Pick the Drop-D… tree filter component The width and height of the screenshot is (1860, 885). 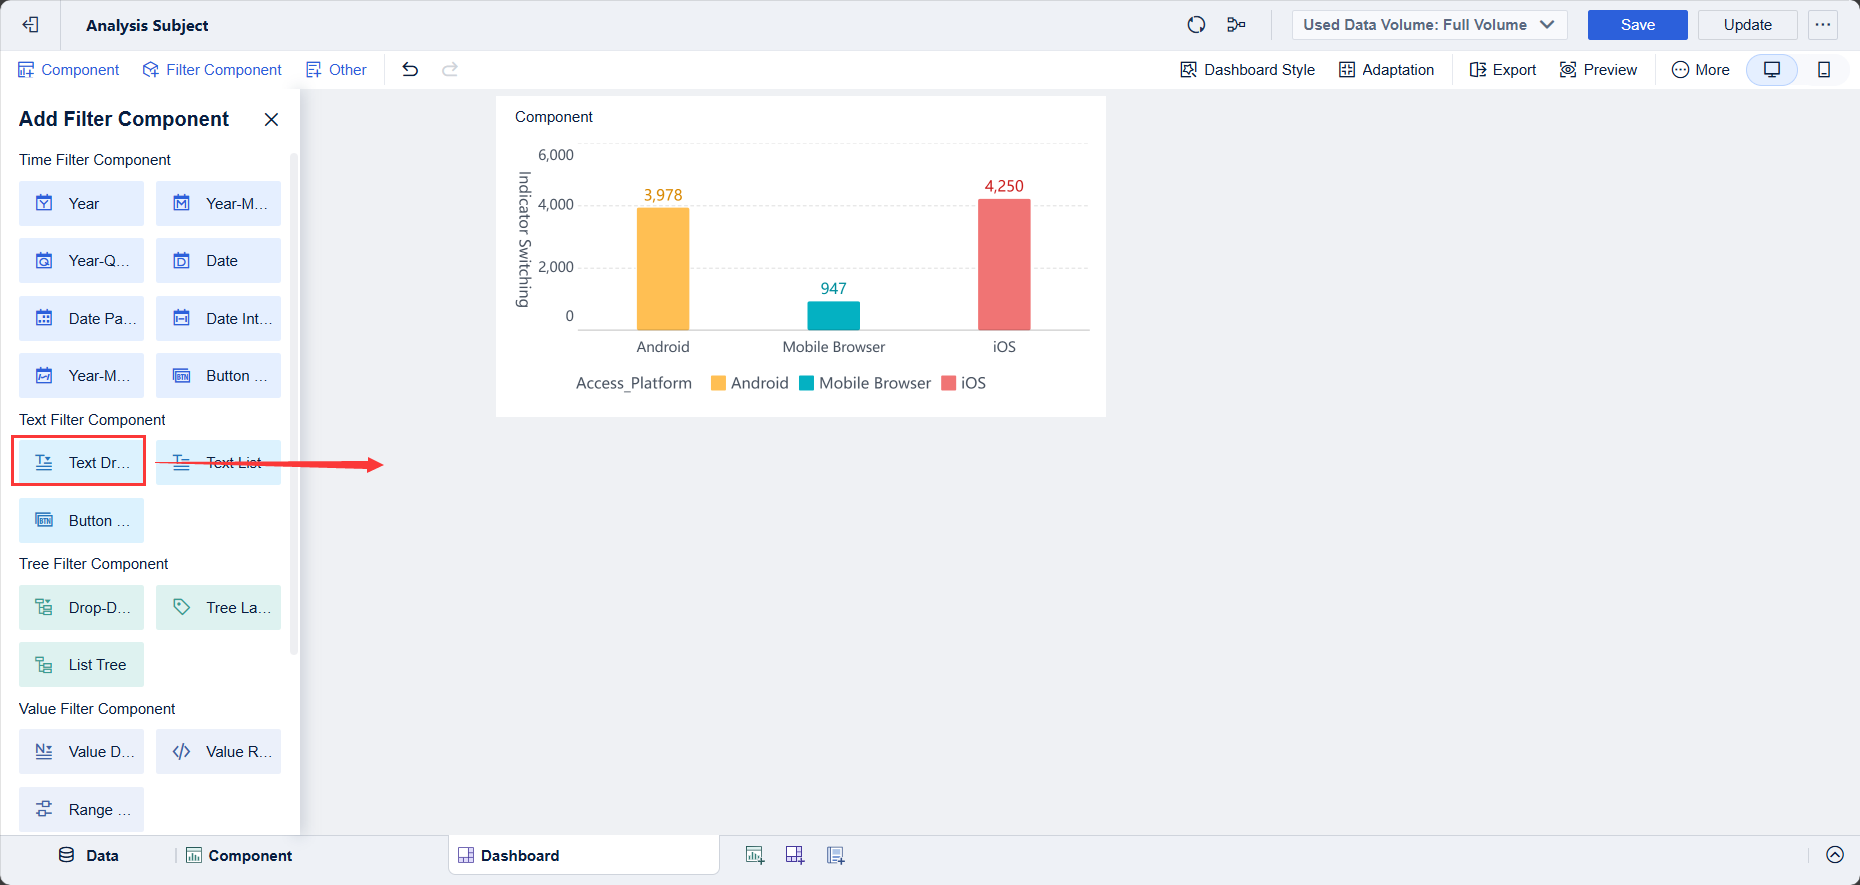(x=81, y=608)
